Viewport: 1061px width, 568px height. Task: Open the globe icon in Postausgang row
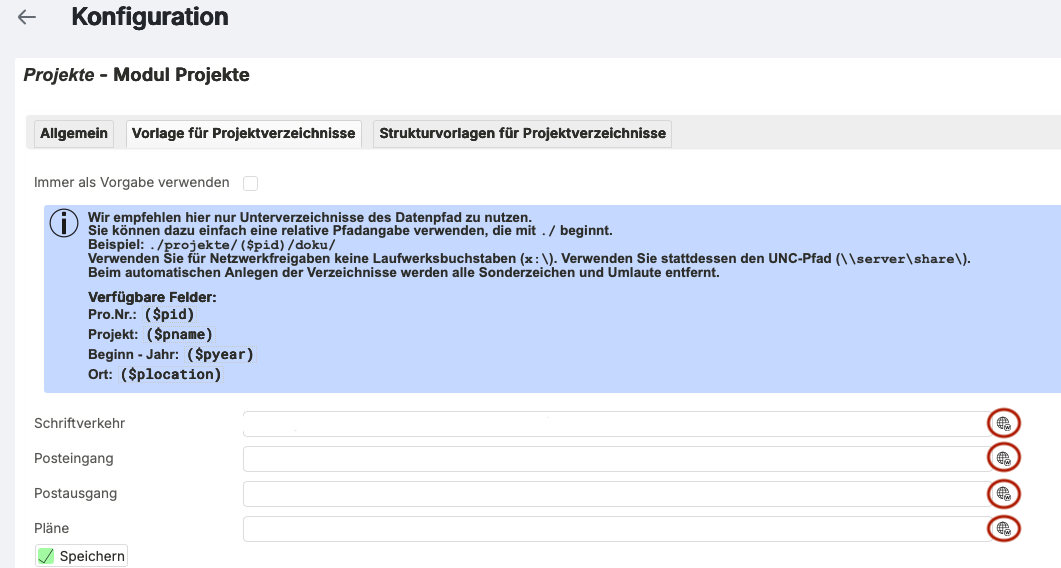pyautogui.click(x=1003, y=494)
